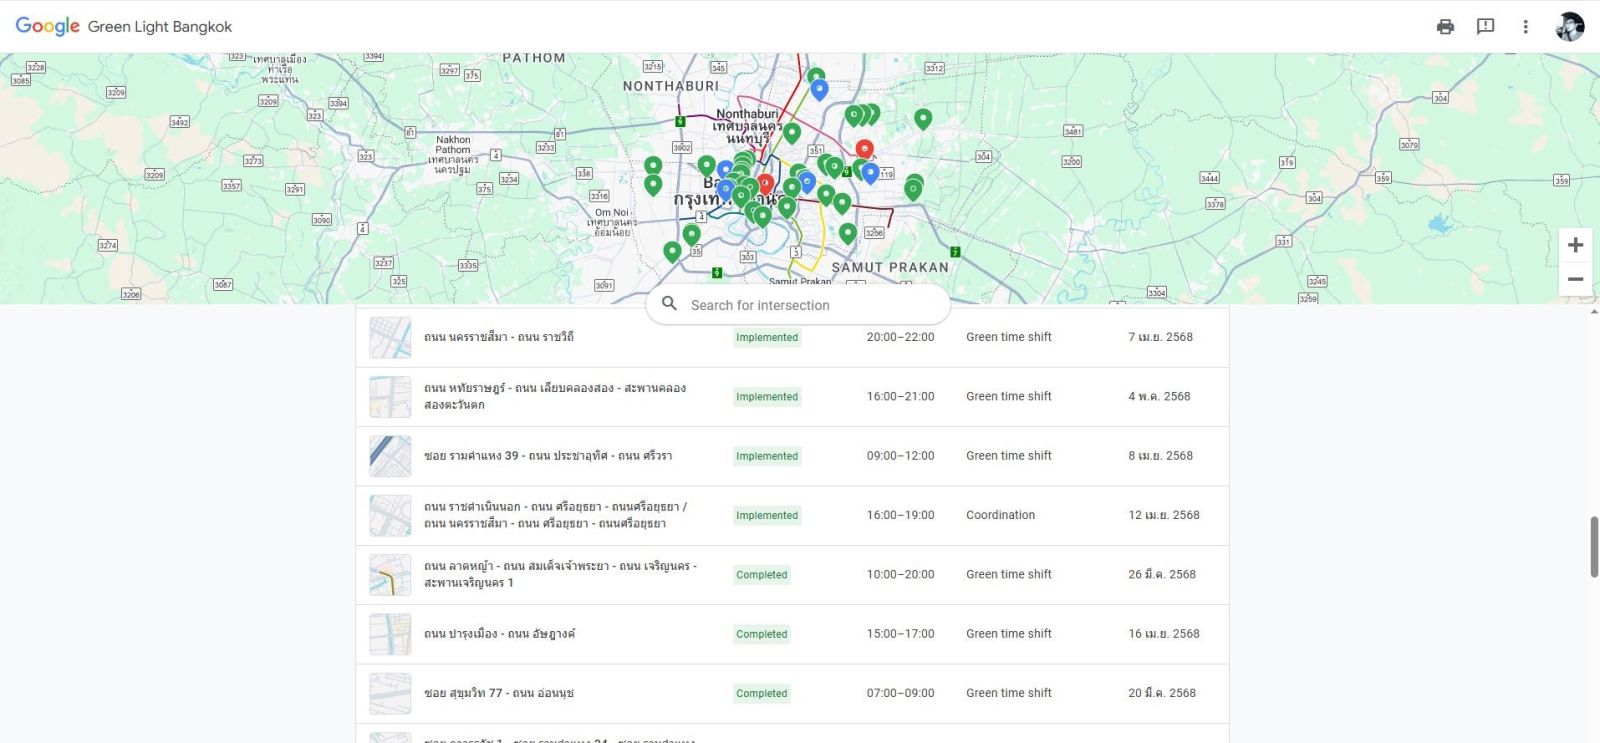Click the print icon in header
Viewport: 1600px width, 743px height.
point(1445,27)
